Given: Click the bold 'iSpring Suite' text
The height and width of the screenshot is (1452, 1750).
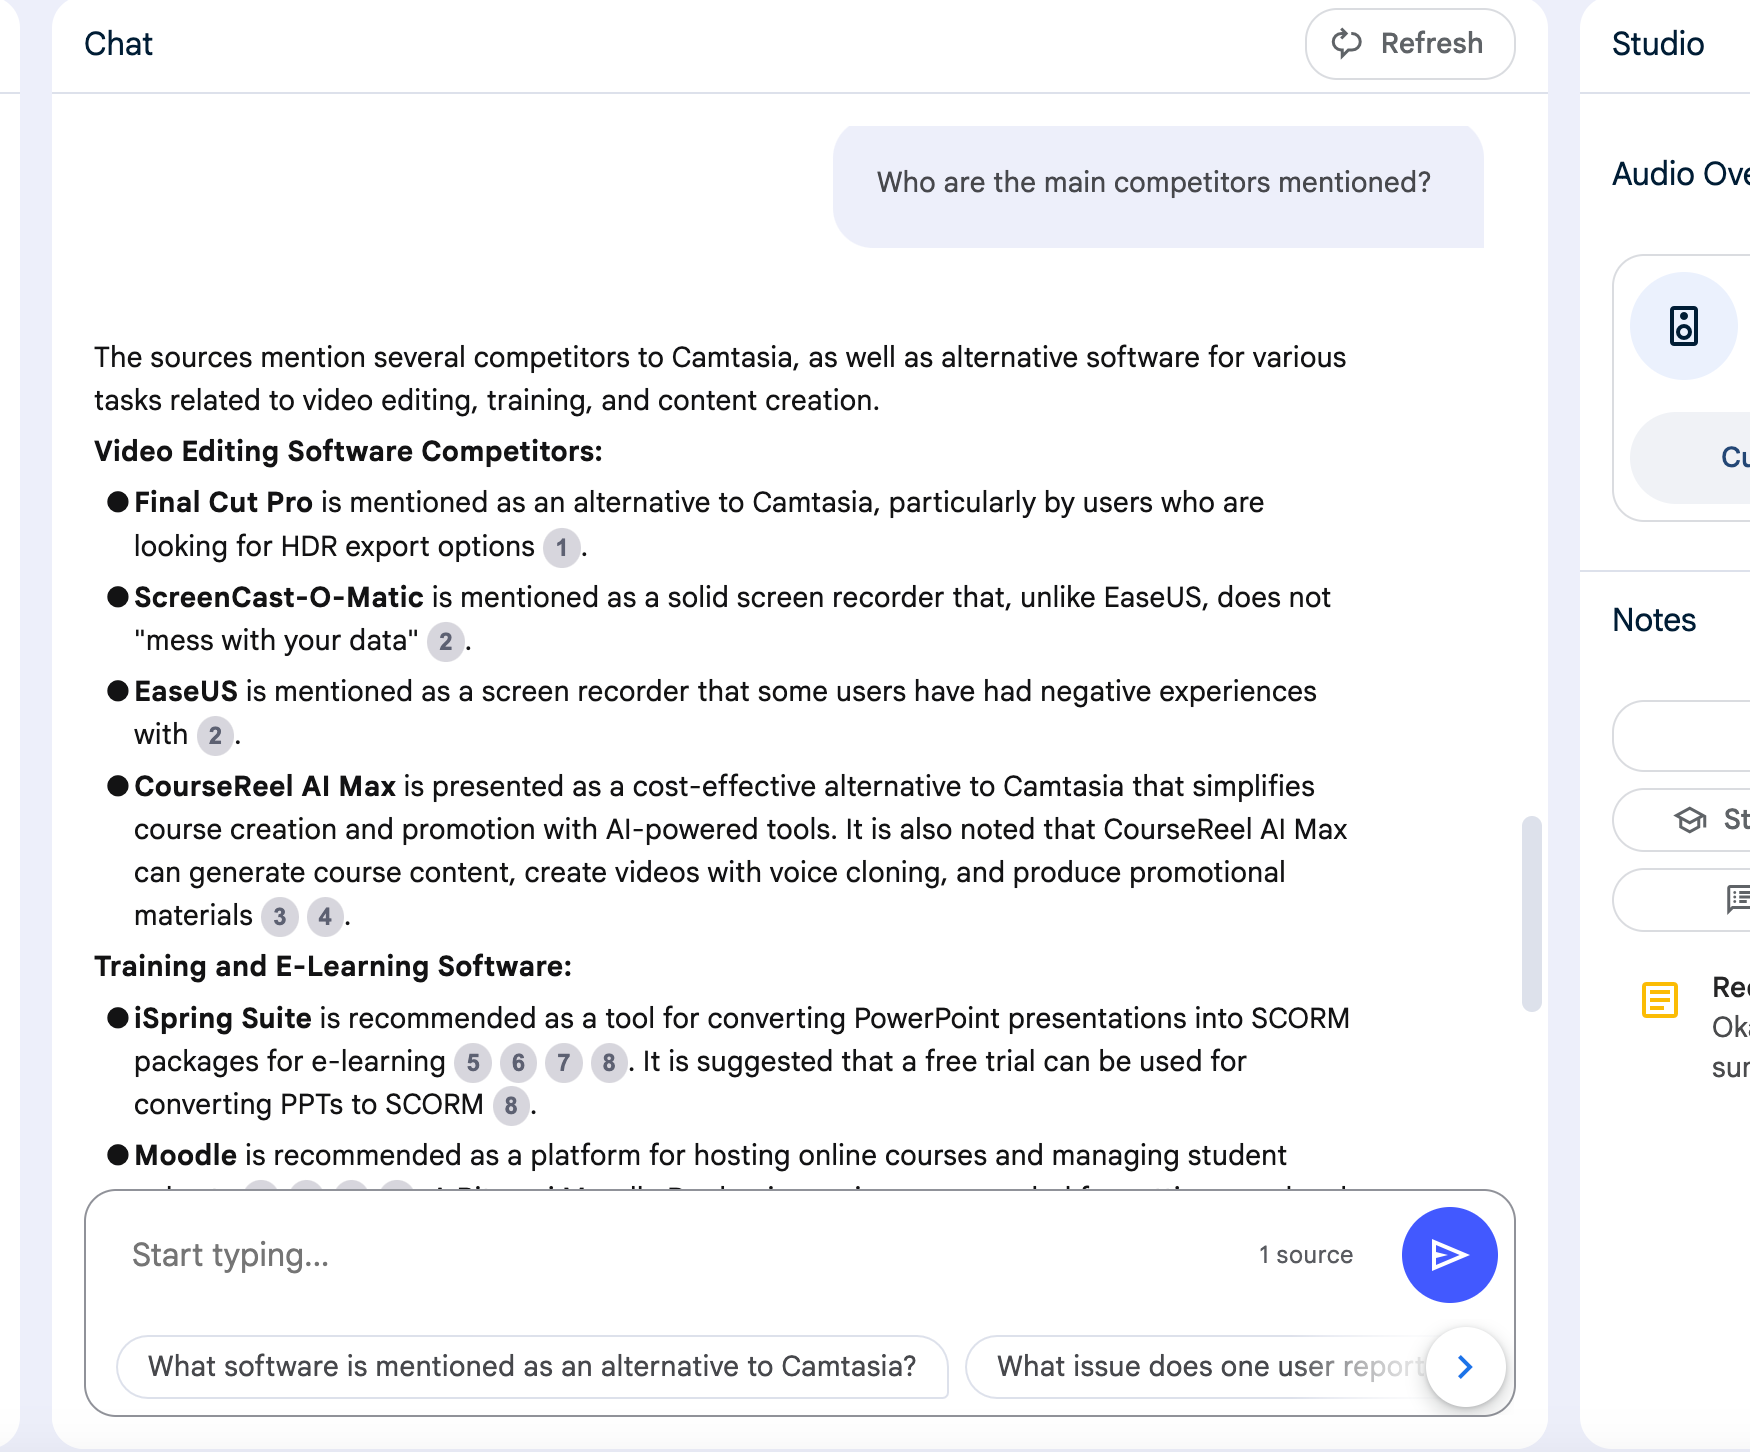Looking at the screenshot, I should click(223, 1018).
